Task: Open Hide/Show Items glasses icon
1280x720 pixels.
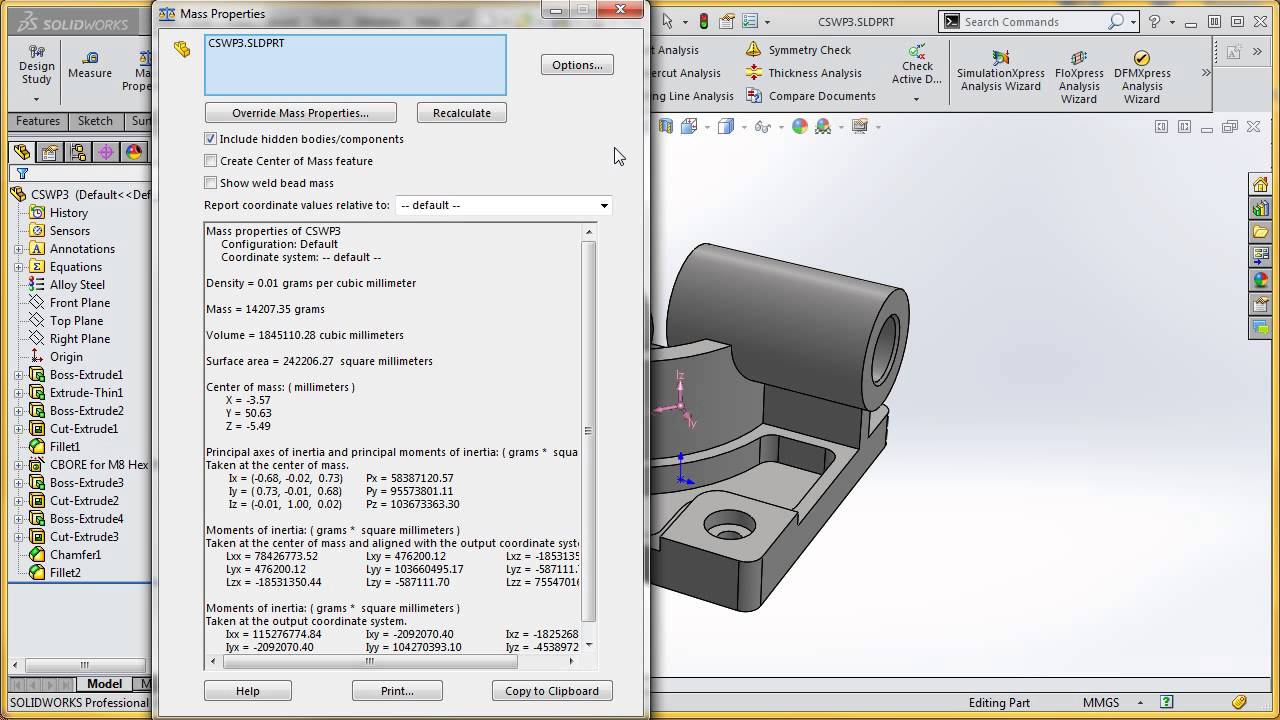Action: 763,126
